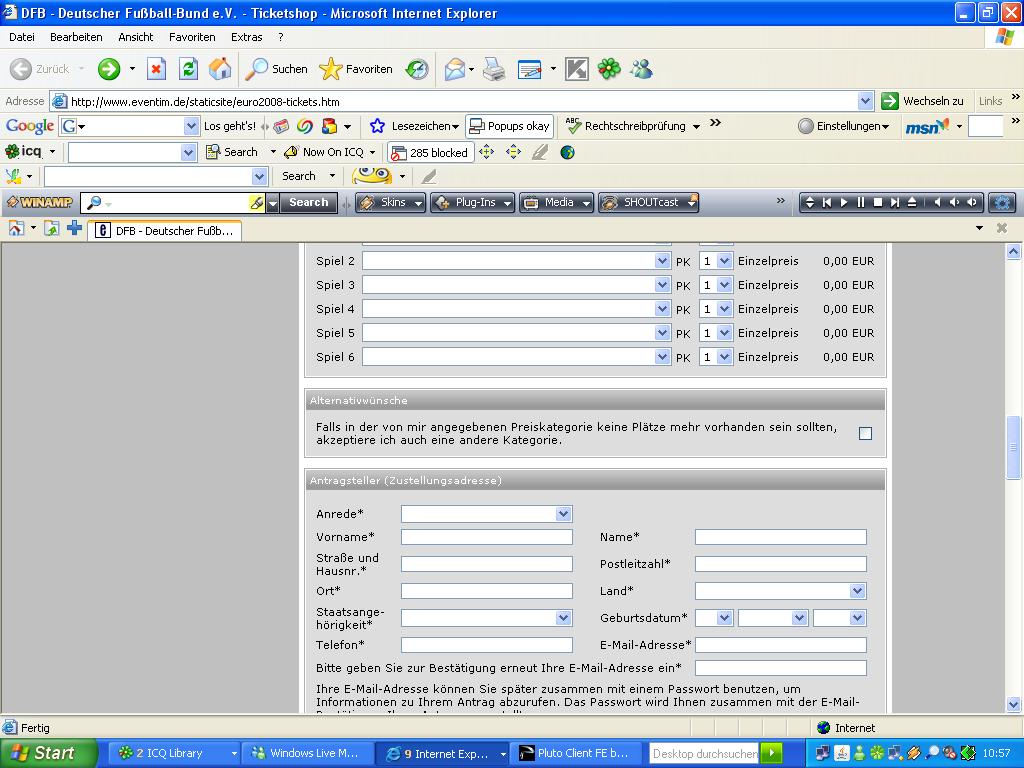1024x768 pixels.
Task: Click the Windows Start button
Action: [x=48, y=753]
